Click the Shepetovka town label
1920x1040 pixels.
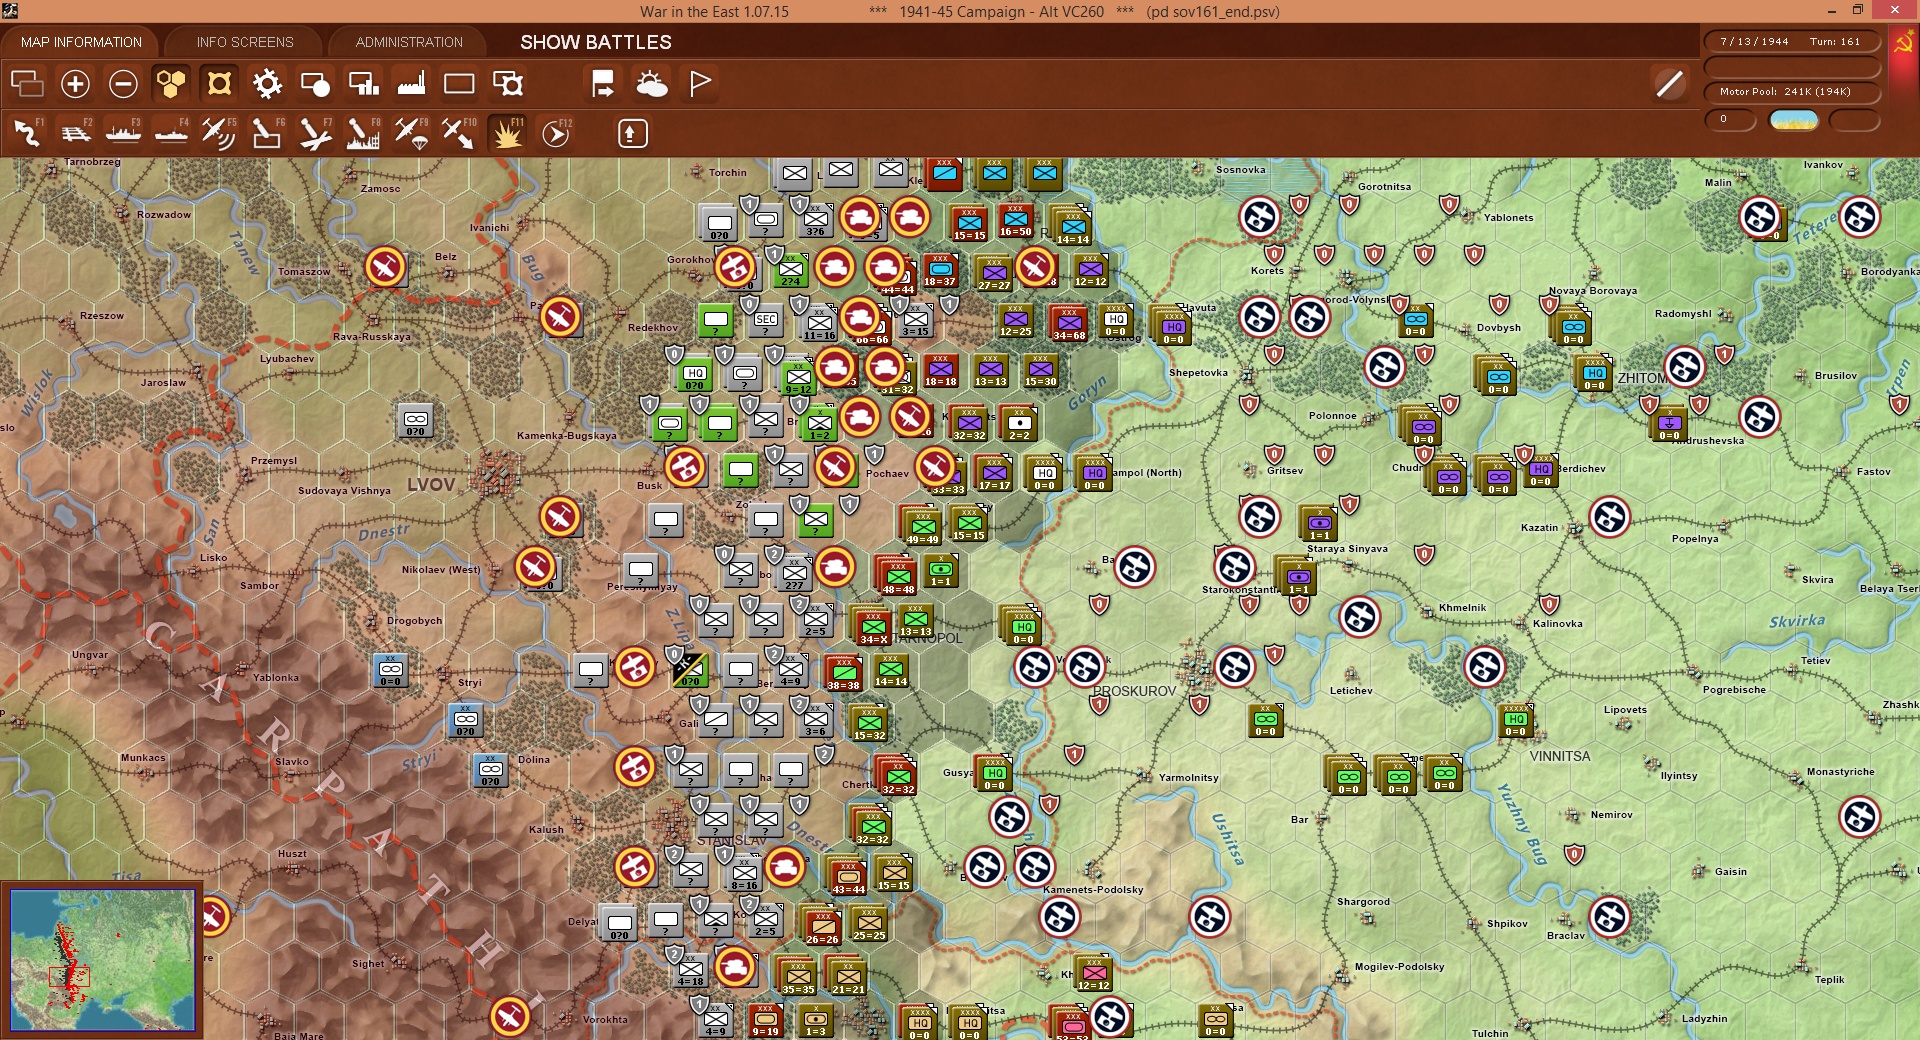pos(1198,373)
